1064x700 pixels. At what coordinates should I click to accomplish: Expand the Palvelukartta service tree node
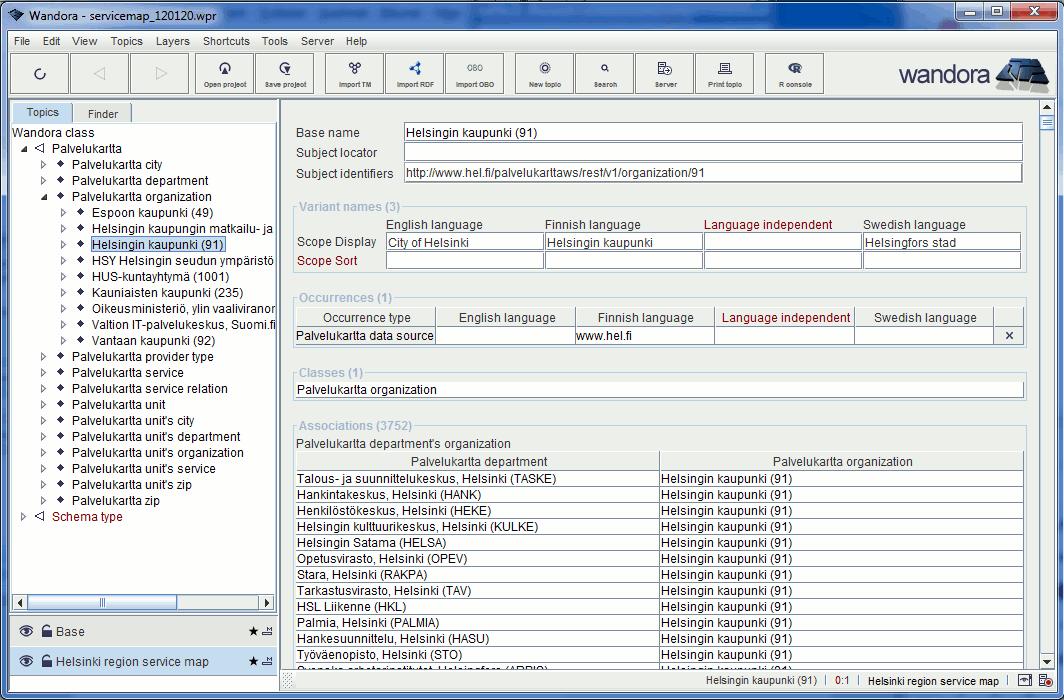pyautogui.click(x=43, y=373)
